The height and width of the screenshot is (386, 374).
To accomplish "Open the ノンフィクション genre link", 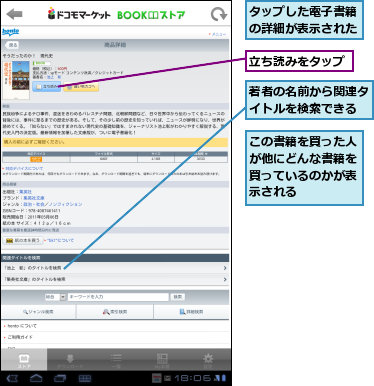I will tap(65, 204).
